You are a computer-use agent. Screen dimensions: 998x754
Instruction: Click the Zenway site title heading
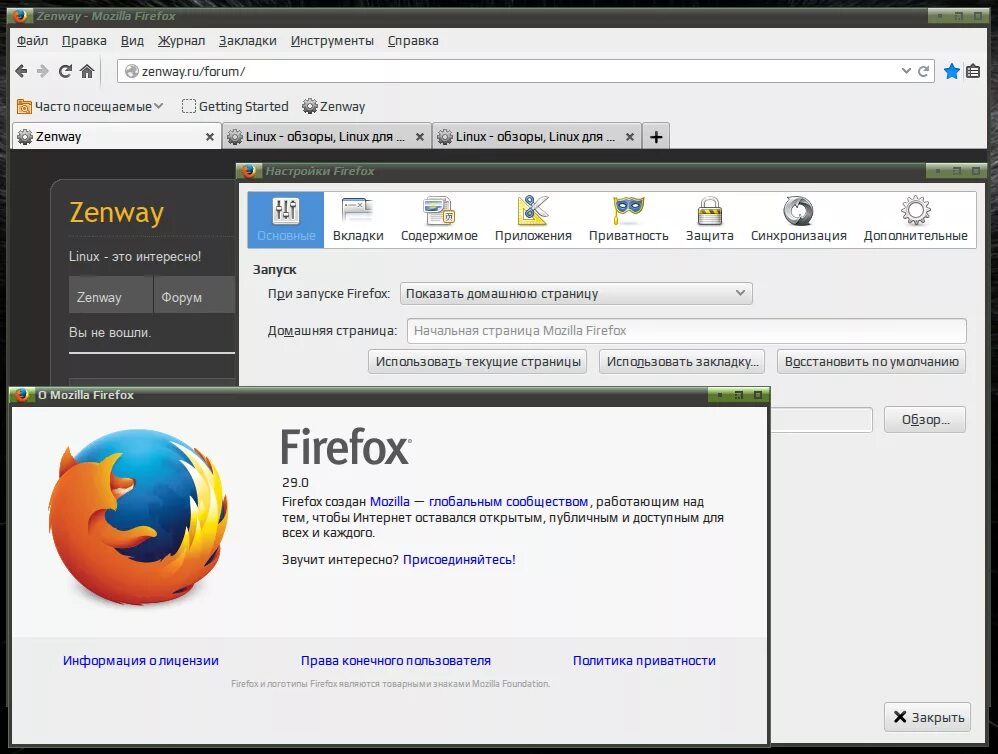(x=116, y=213)
